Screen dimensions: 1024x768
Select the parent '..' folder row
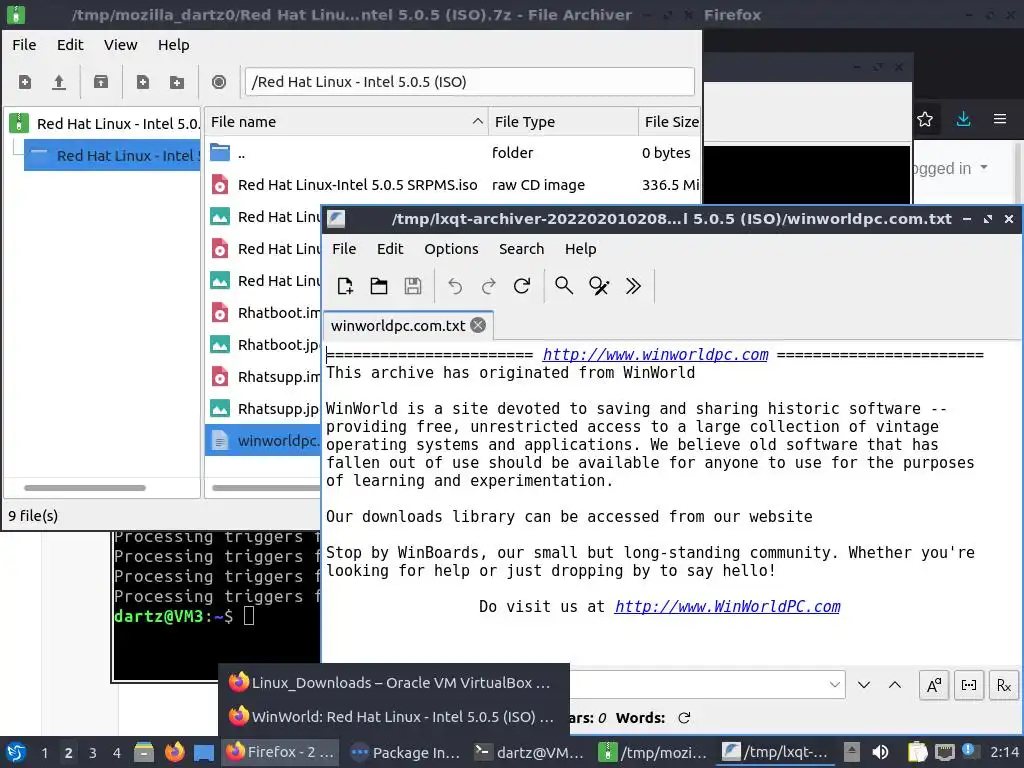[x=453, y=153]
